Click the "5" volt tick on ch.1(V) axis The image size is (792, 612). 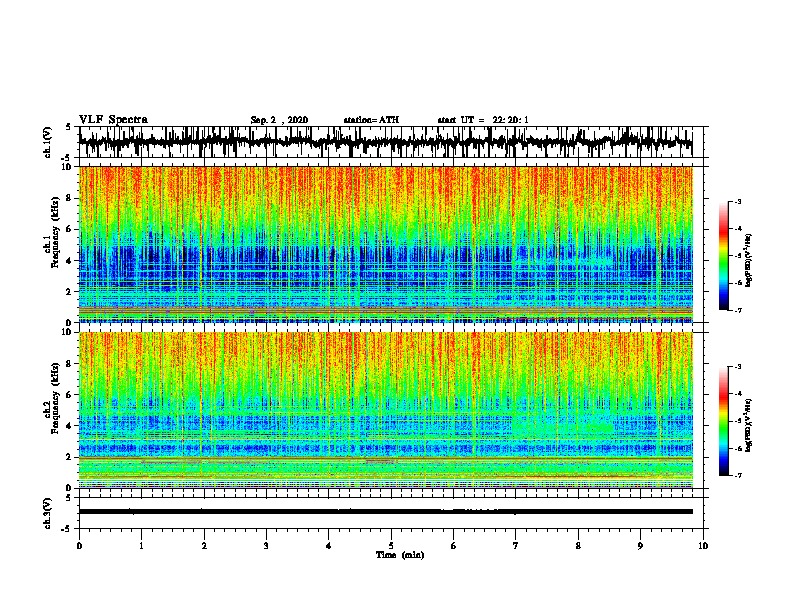[x=68, y=127]
